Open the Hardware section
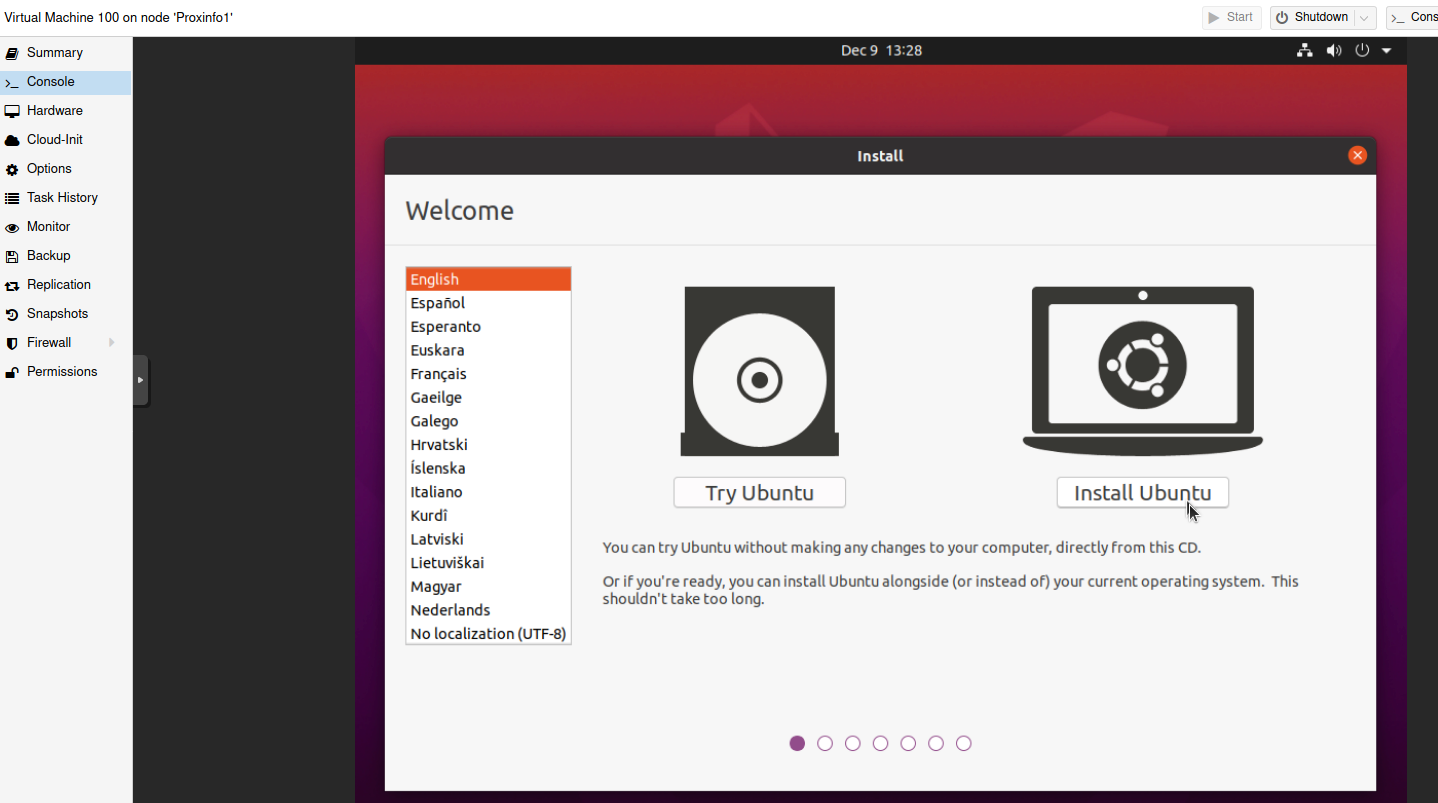The height and width of the screenshot is (803, 1438). [65, 111]
